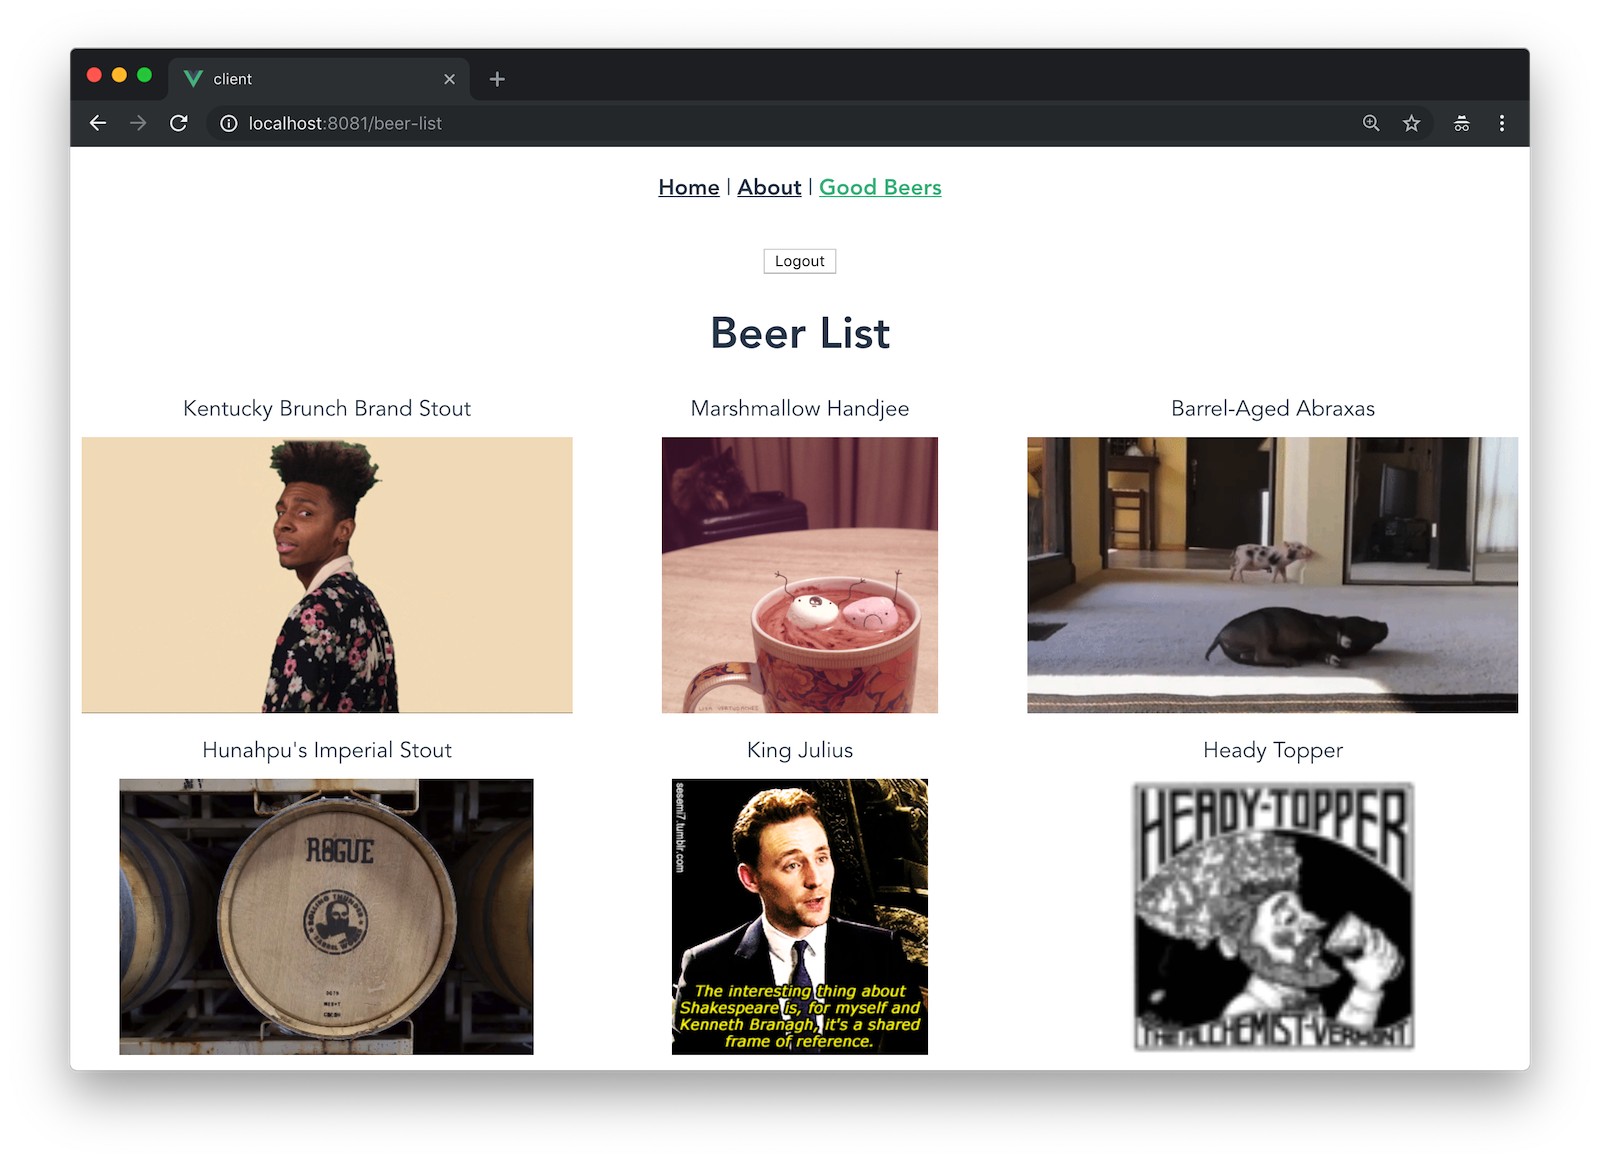This screenshot has width=1600, height=1163.
Task: Click the Hunahpu's Imperial Stout barrel image
Action: pos(326,916)
